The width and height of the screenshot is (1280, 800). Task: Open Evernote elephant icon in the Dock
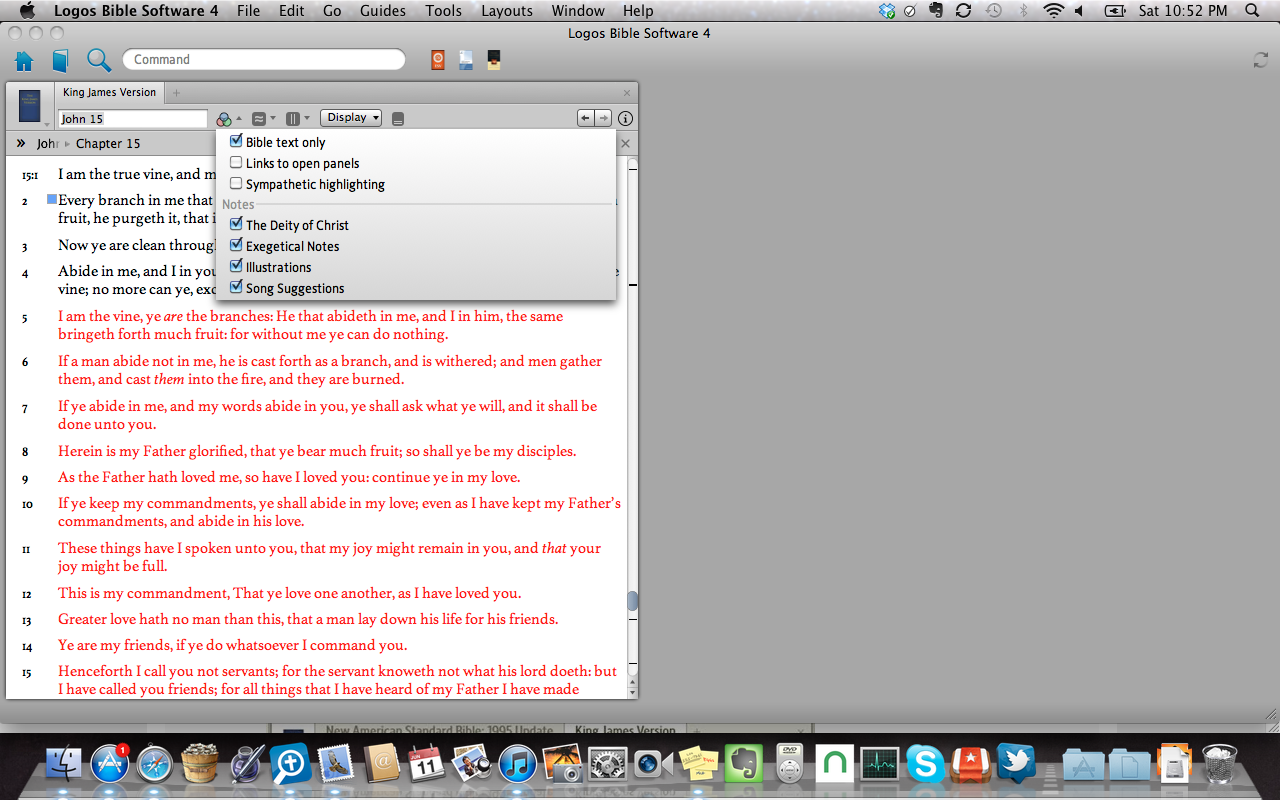(742, 765)
